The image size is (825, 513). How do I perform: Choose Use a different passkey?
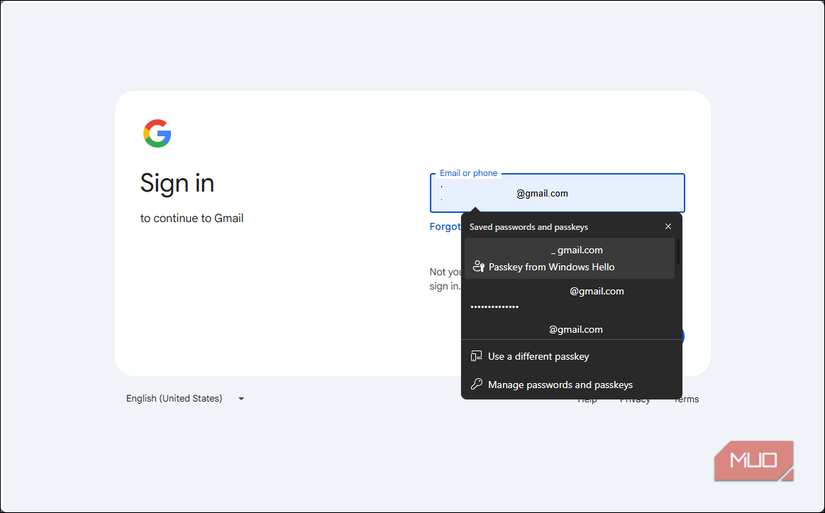[x=571, y=356]
